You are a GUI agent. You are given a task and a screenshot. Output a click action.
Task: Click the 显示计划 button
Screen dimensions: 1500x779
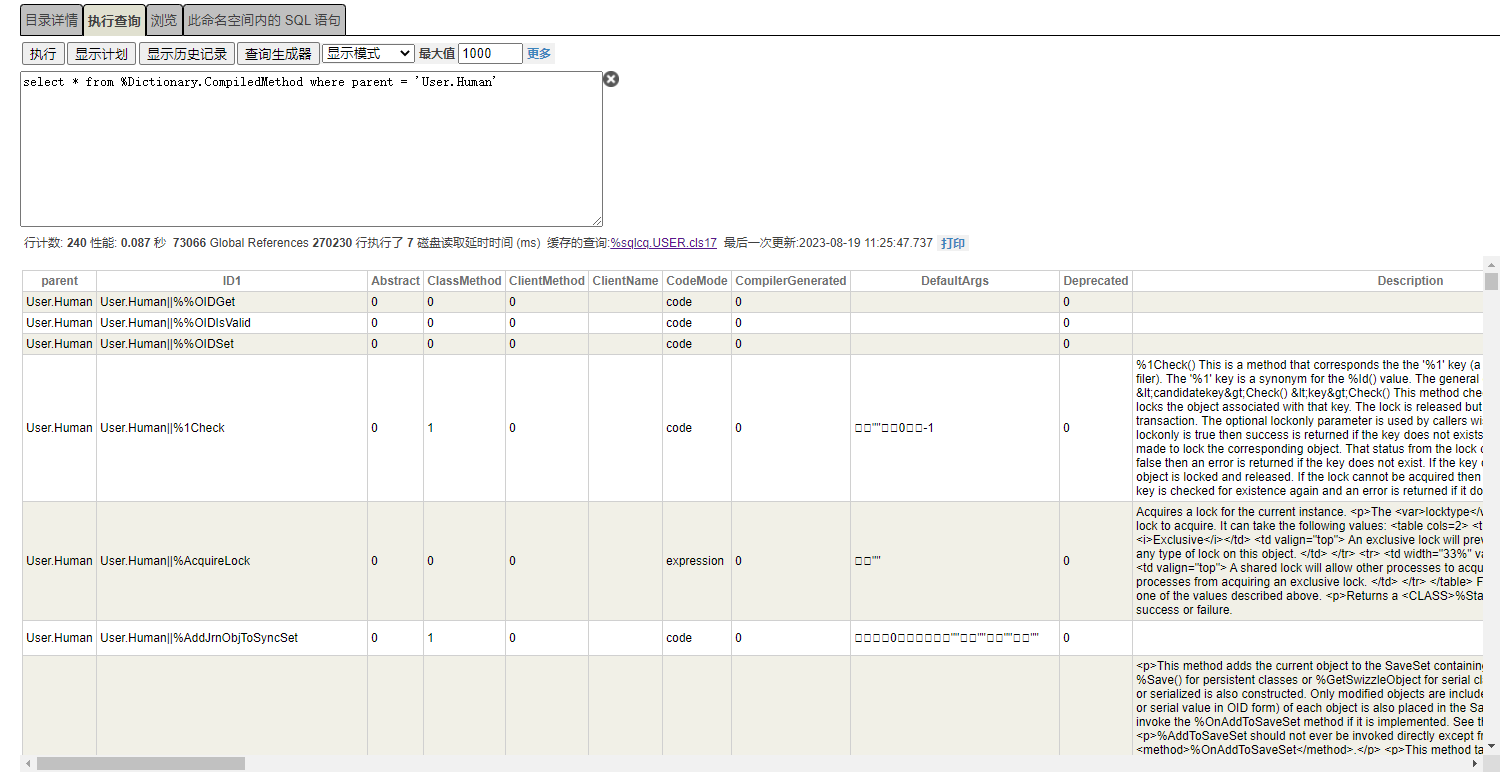coord(101,54)
